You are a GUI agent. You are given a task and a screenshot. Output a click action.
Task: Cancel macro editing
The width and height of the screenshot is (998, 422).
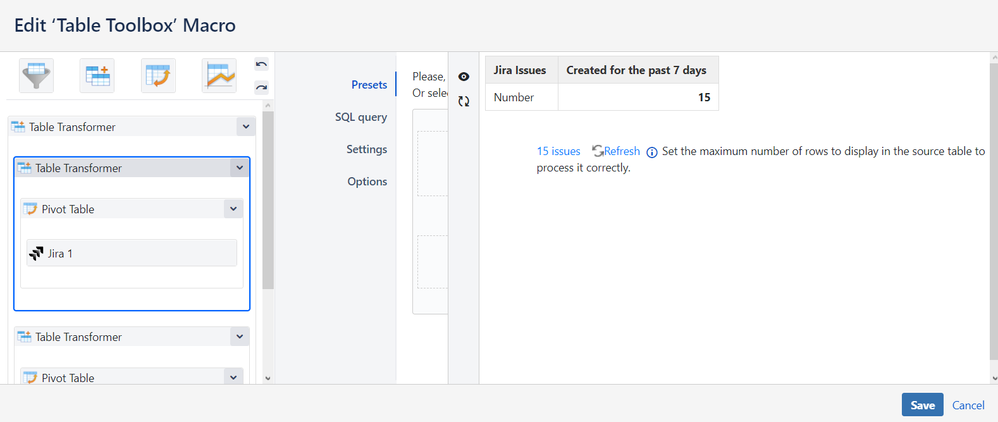point(968,405)
